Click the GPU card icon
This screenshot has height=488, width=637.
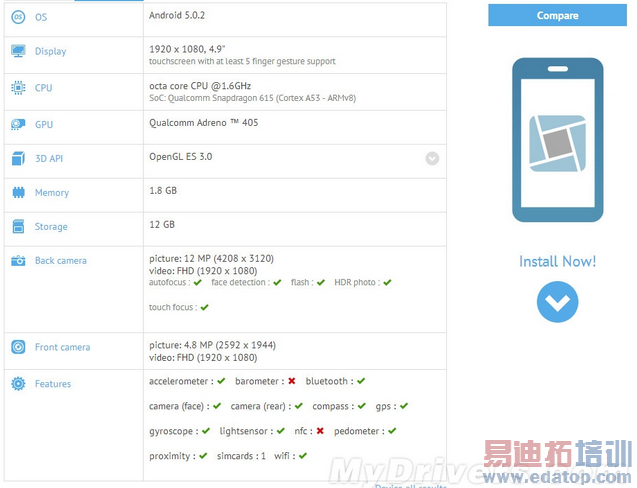(18, 124)
